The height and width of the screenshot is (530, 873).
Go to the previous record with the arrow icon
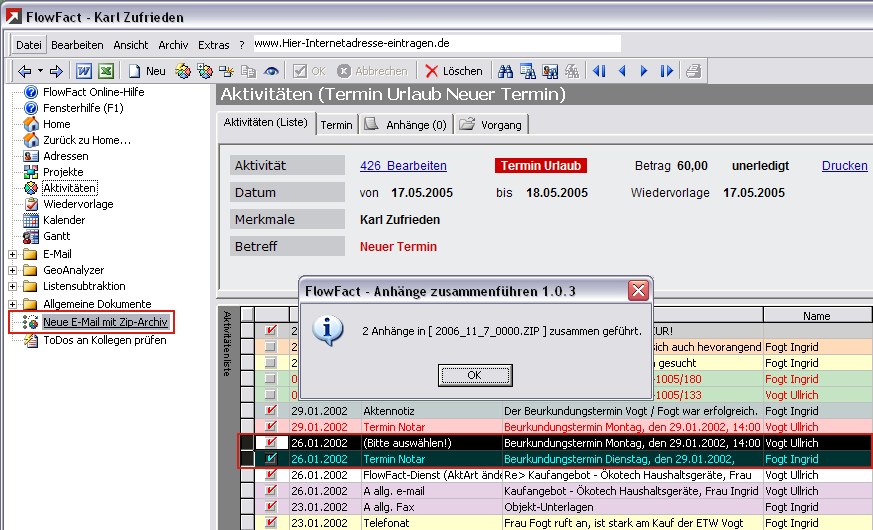coord(622,71)
